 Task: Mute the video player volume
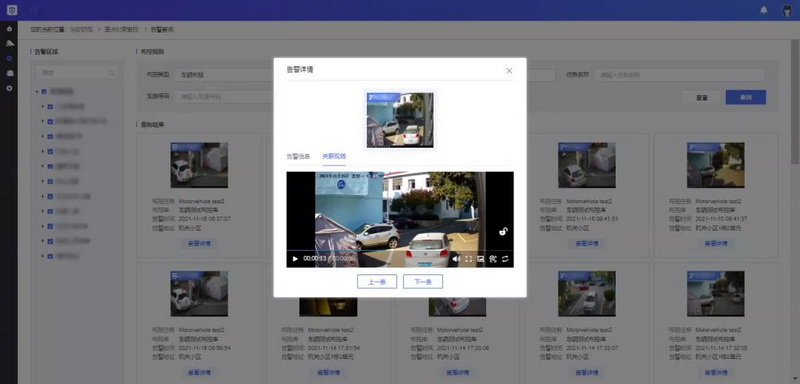tap(456, 259)
